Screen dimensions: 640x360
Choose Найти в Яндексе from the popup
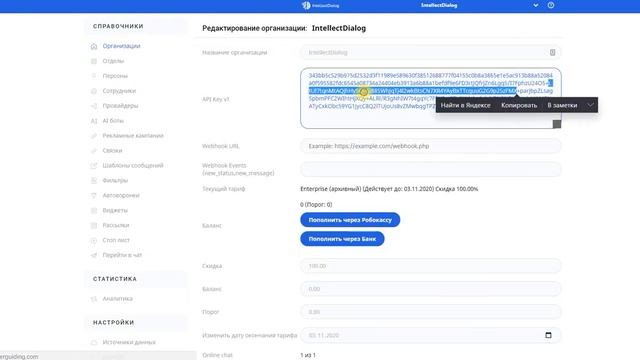[465, 105]
